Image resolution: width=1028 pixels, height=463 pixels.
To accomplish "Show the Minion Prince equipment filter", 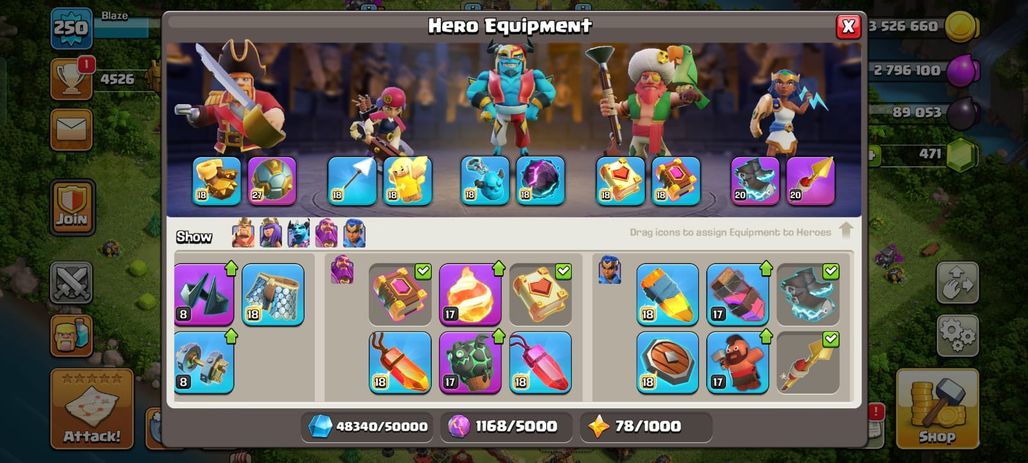I will coord(298,233).
